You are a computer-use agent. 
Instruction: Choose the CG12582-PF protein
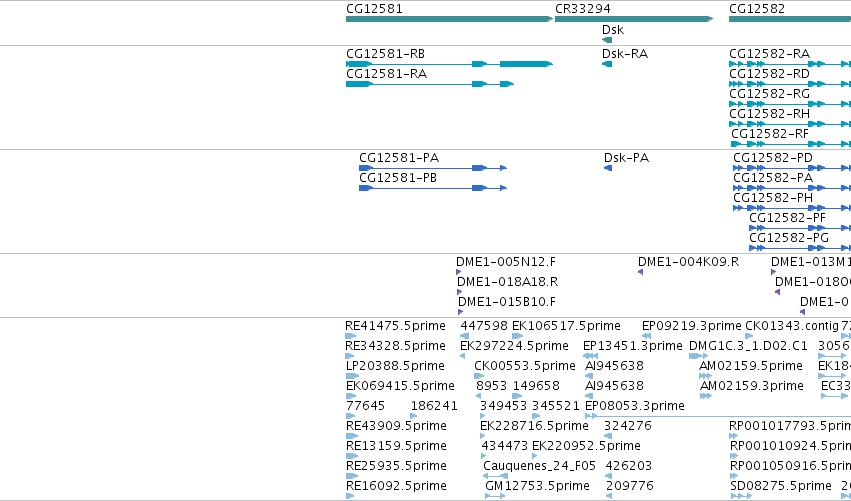(788, 218)
